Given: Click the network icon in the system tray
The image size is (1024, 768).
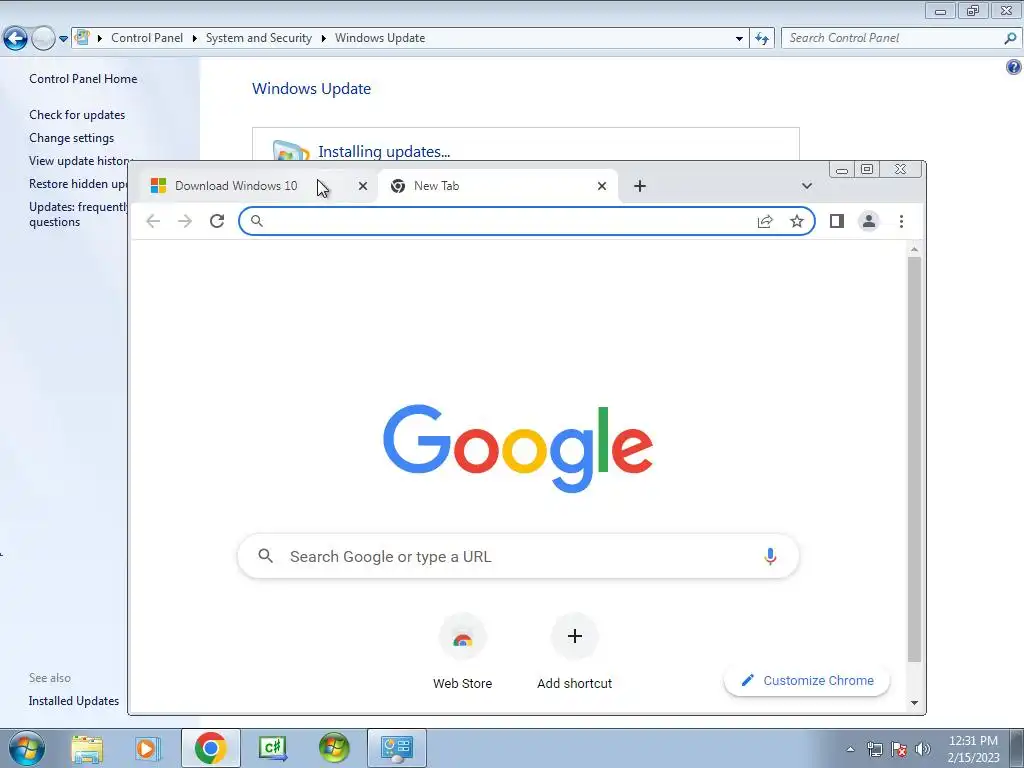Looking at the screenshot, I should [x=875, y=749].
